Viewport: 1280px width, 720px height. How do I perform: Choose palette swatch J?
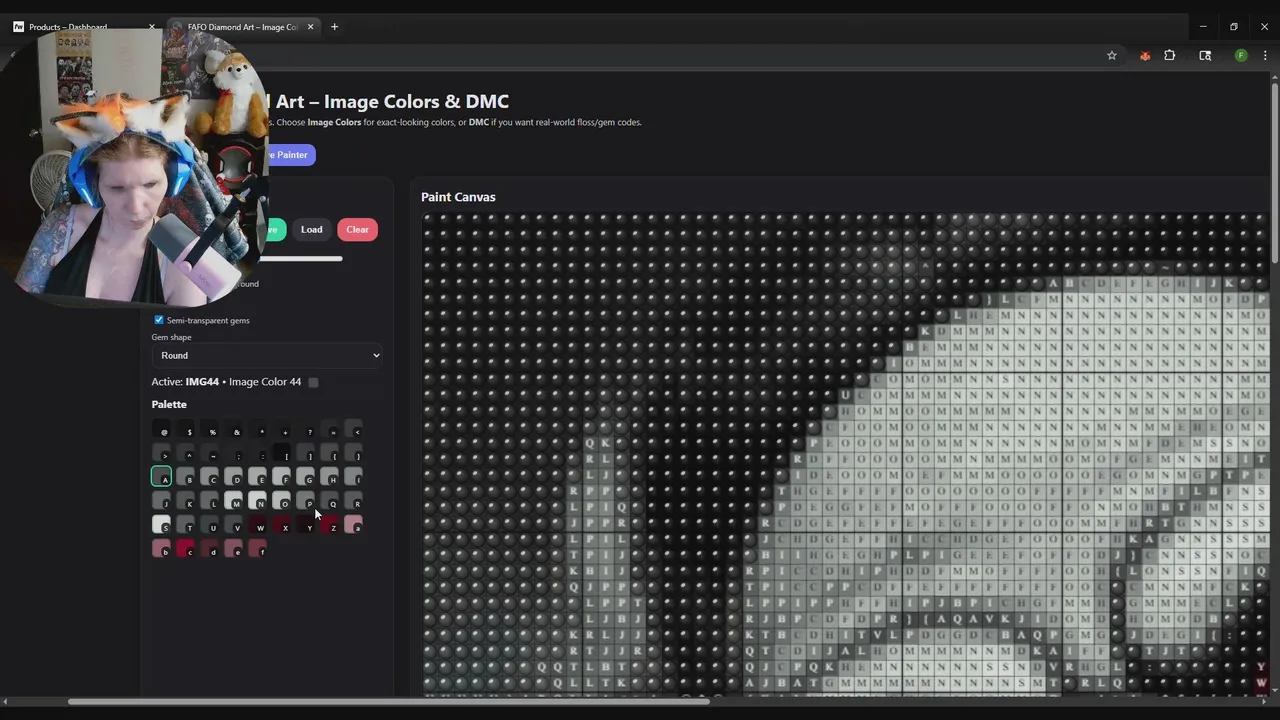pos(161,500)
